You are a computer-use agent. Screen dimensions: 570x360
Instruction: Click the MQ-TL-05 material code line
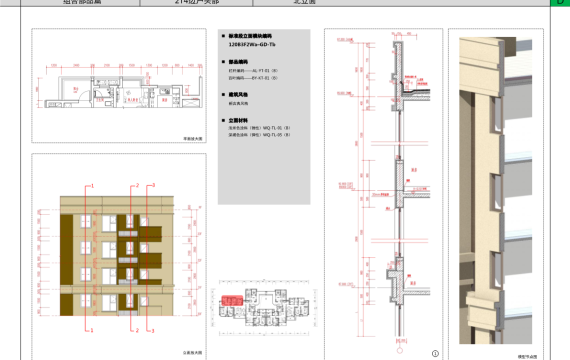click(x=259, y=135)
